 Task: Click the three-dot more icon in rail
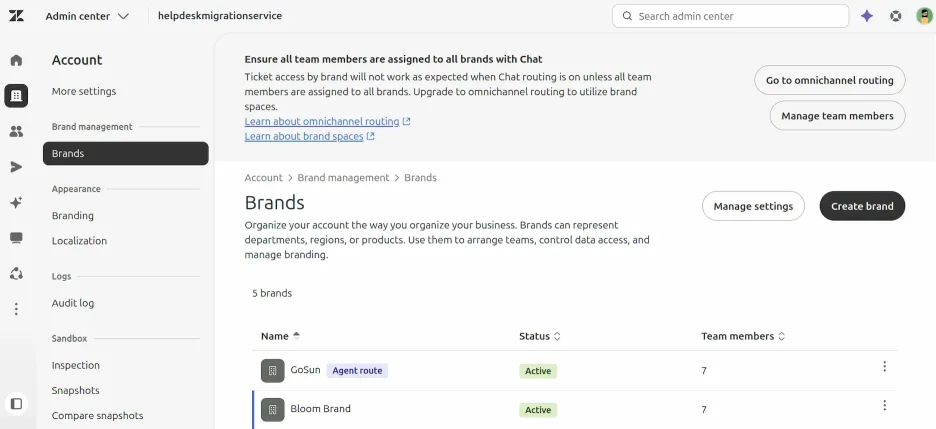tap(16, 309)
